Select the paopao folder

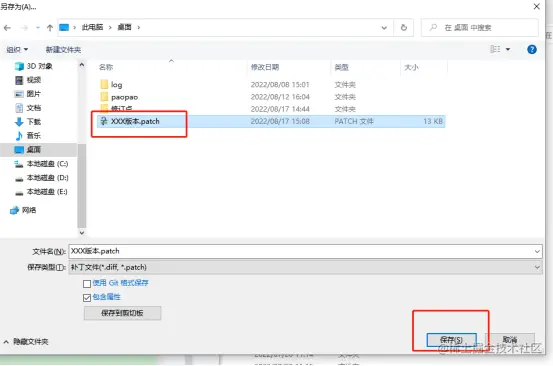[119, 97]
